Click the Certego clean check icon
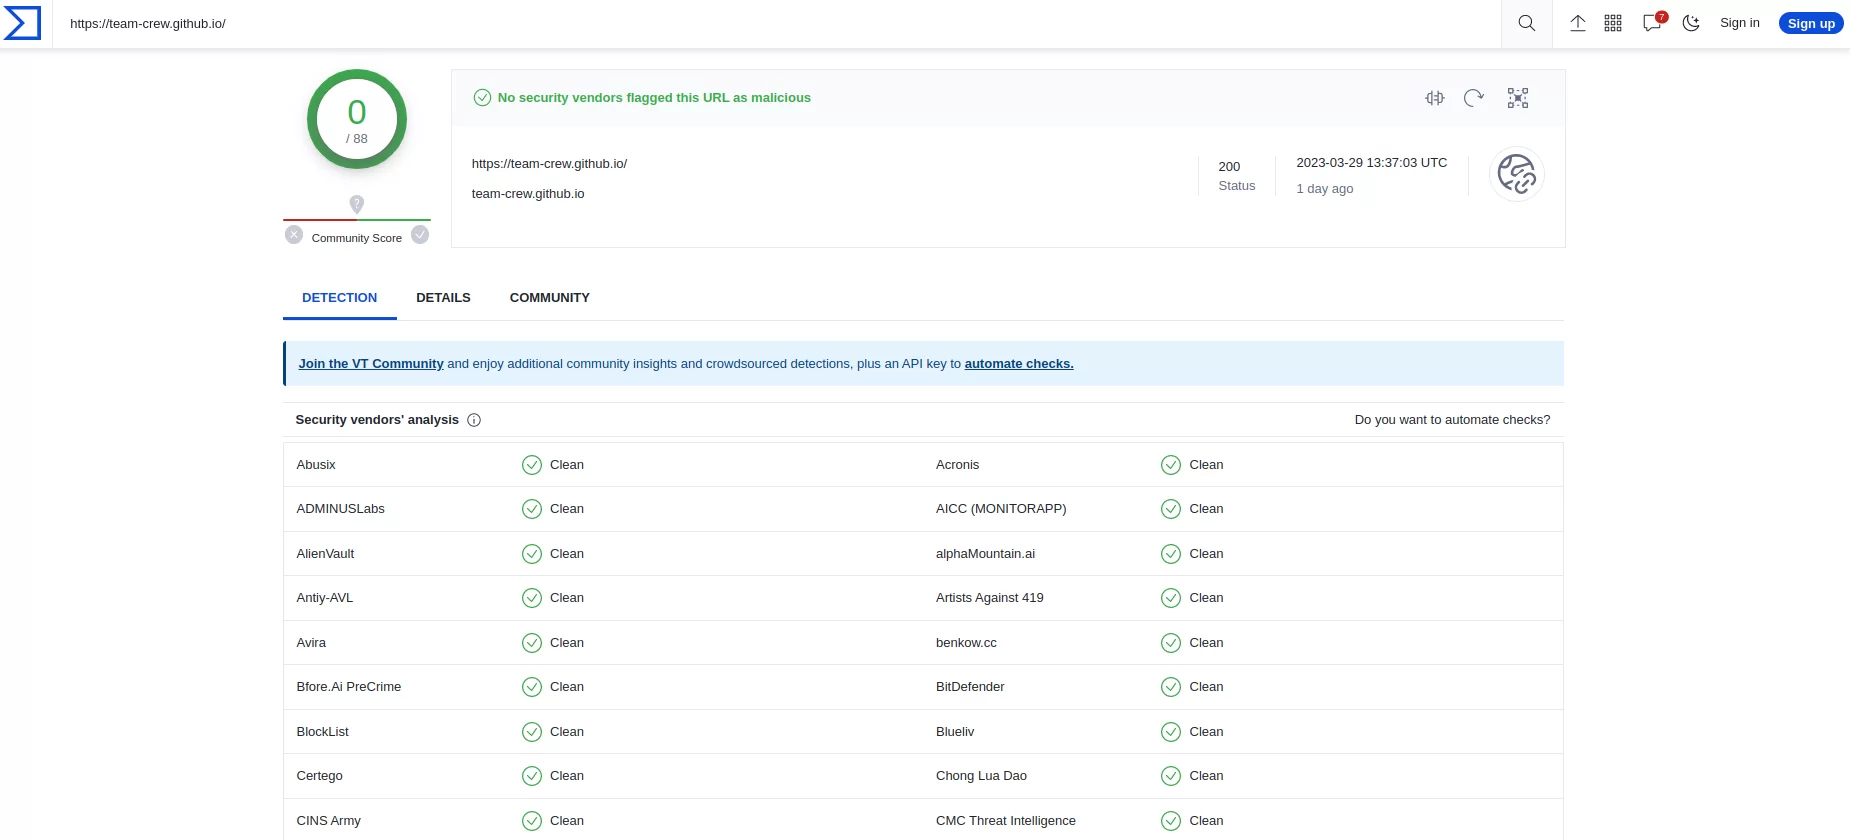Viewport: 1850px width, 840px height. [x=532, y=776]
